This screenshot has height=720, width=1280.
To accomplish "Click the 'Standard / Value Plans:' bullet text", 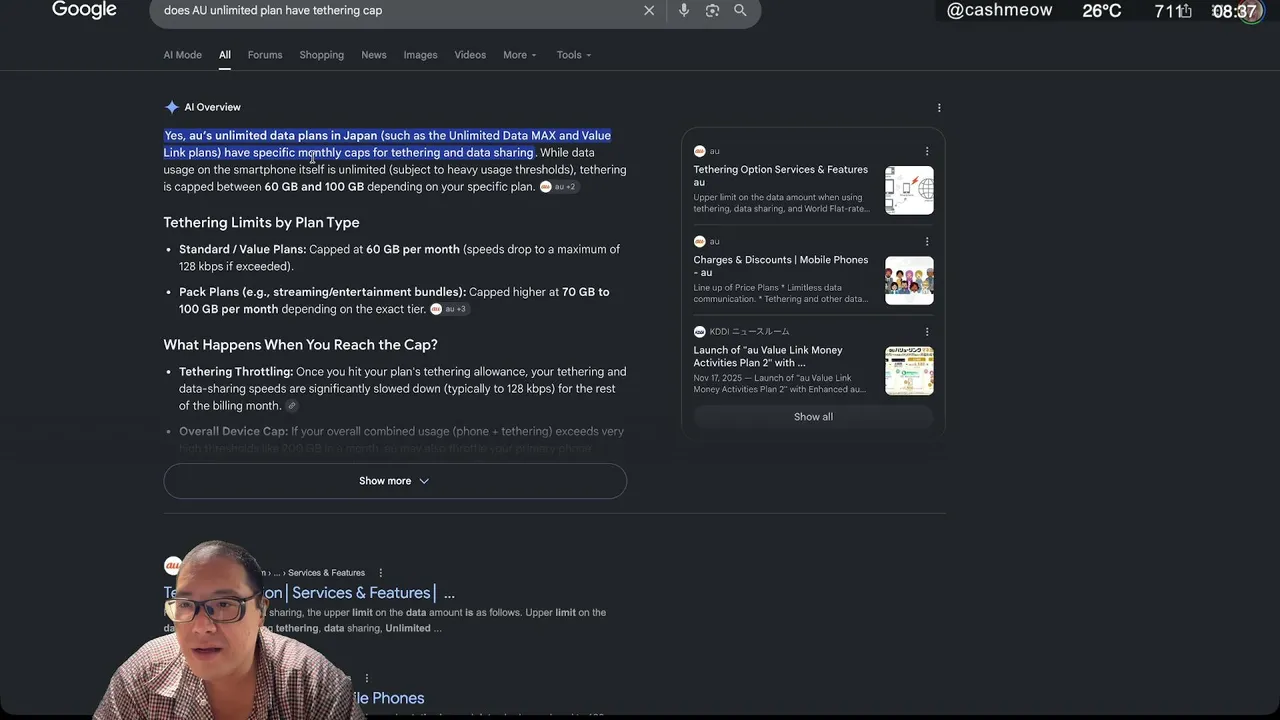I will (242, 249).
